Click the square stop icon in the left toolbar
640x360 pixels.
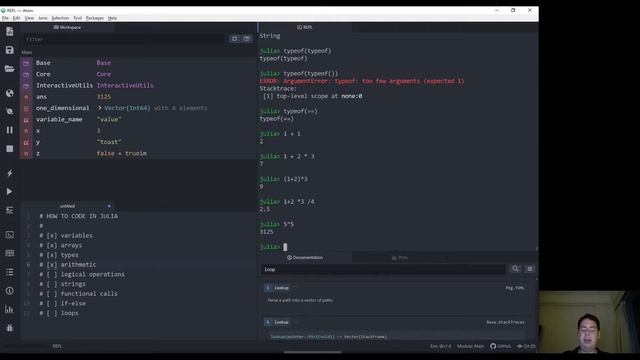pos(9,149)
